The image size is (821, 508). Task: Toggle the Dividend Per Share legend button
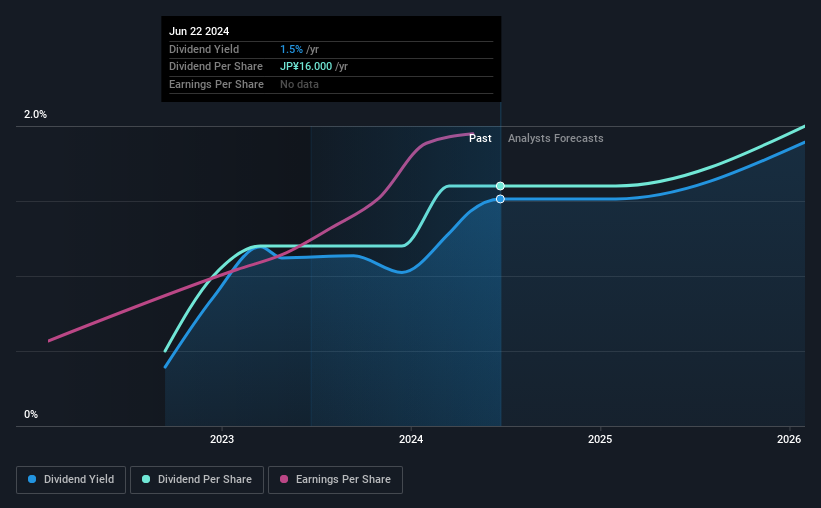pos(197,480)
